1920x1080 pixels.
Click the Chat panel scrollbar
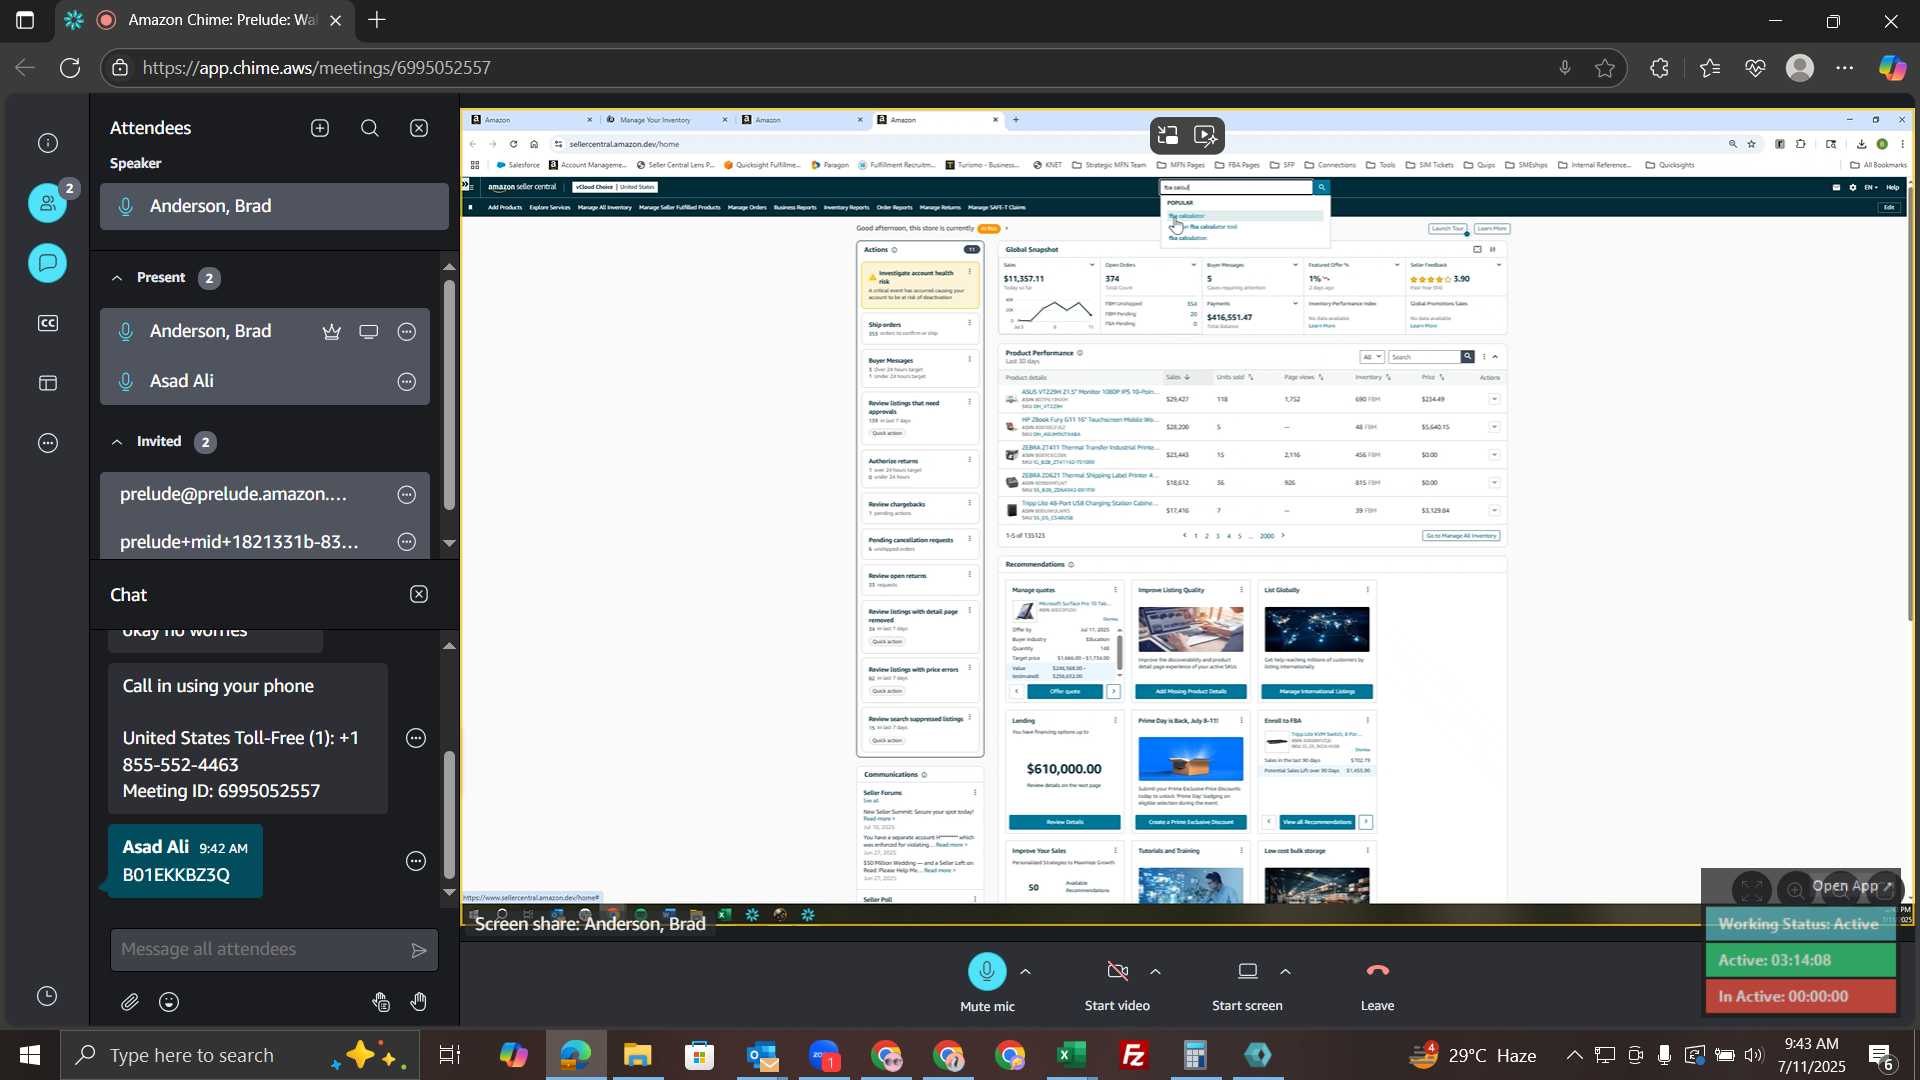click(449, 815)
